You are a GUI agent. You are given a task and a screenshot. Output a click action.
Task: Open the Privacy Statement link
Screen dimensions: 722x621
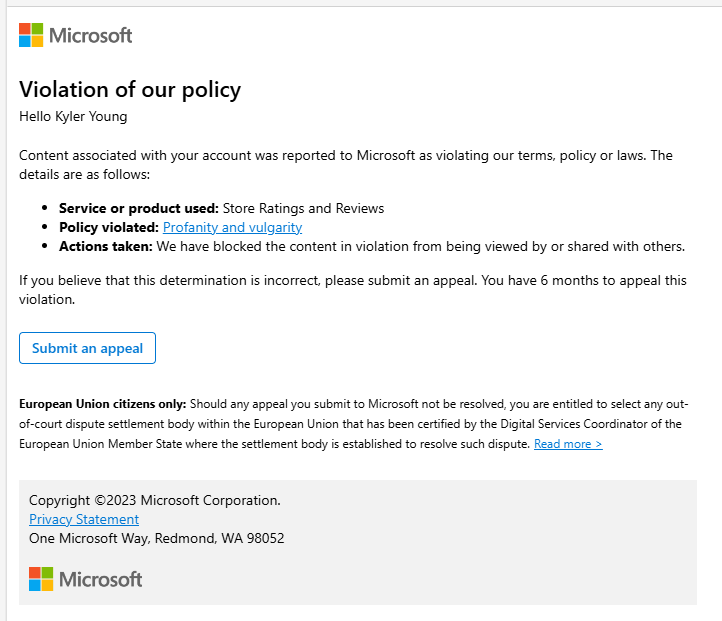[x=84, y=519]
